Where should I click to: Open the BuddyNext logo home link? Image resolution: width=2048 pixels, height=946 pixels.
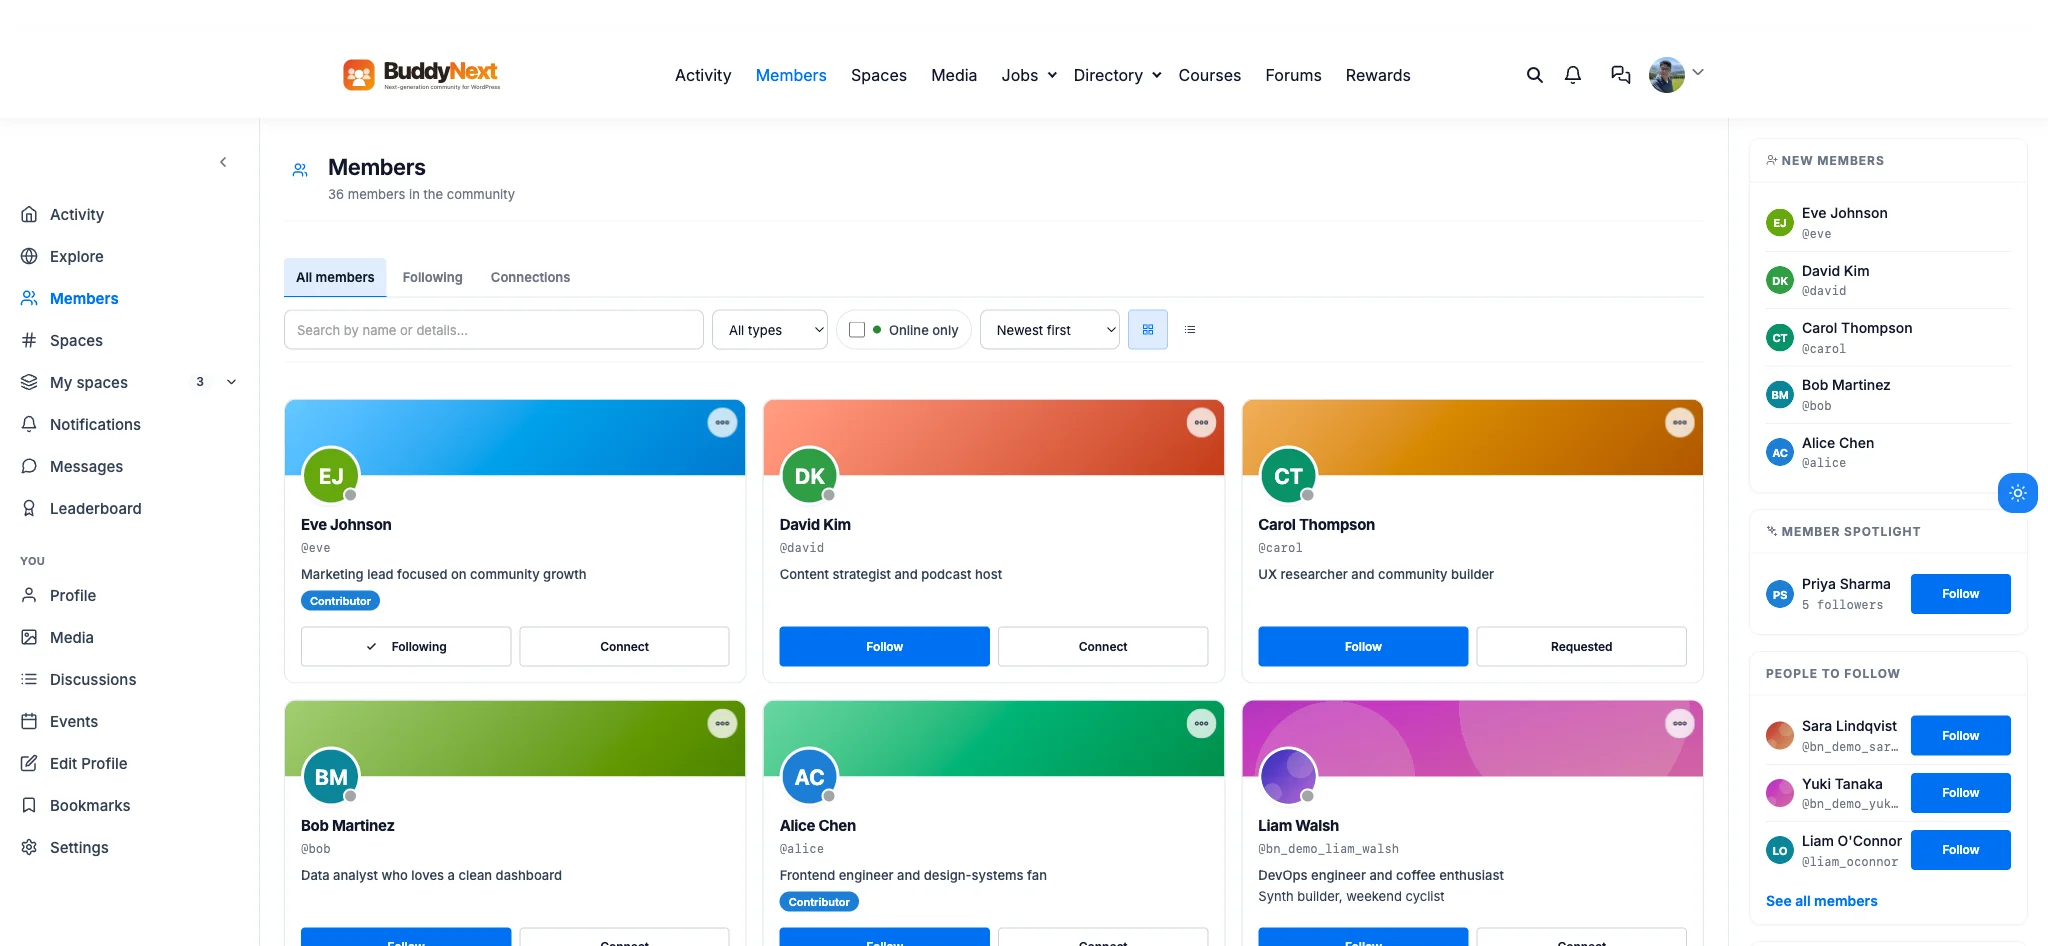coord(421,75)
